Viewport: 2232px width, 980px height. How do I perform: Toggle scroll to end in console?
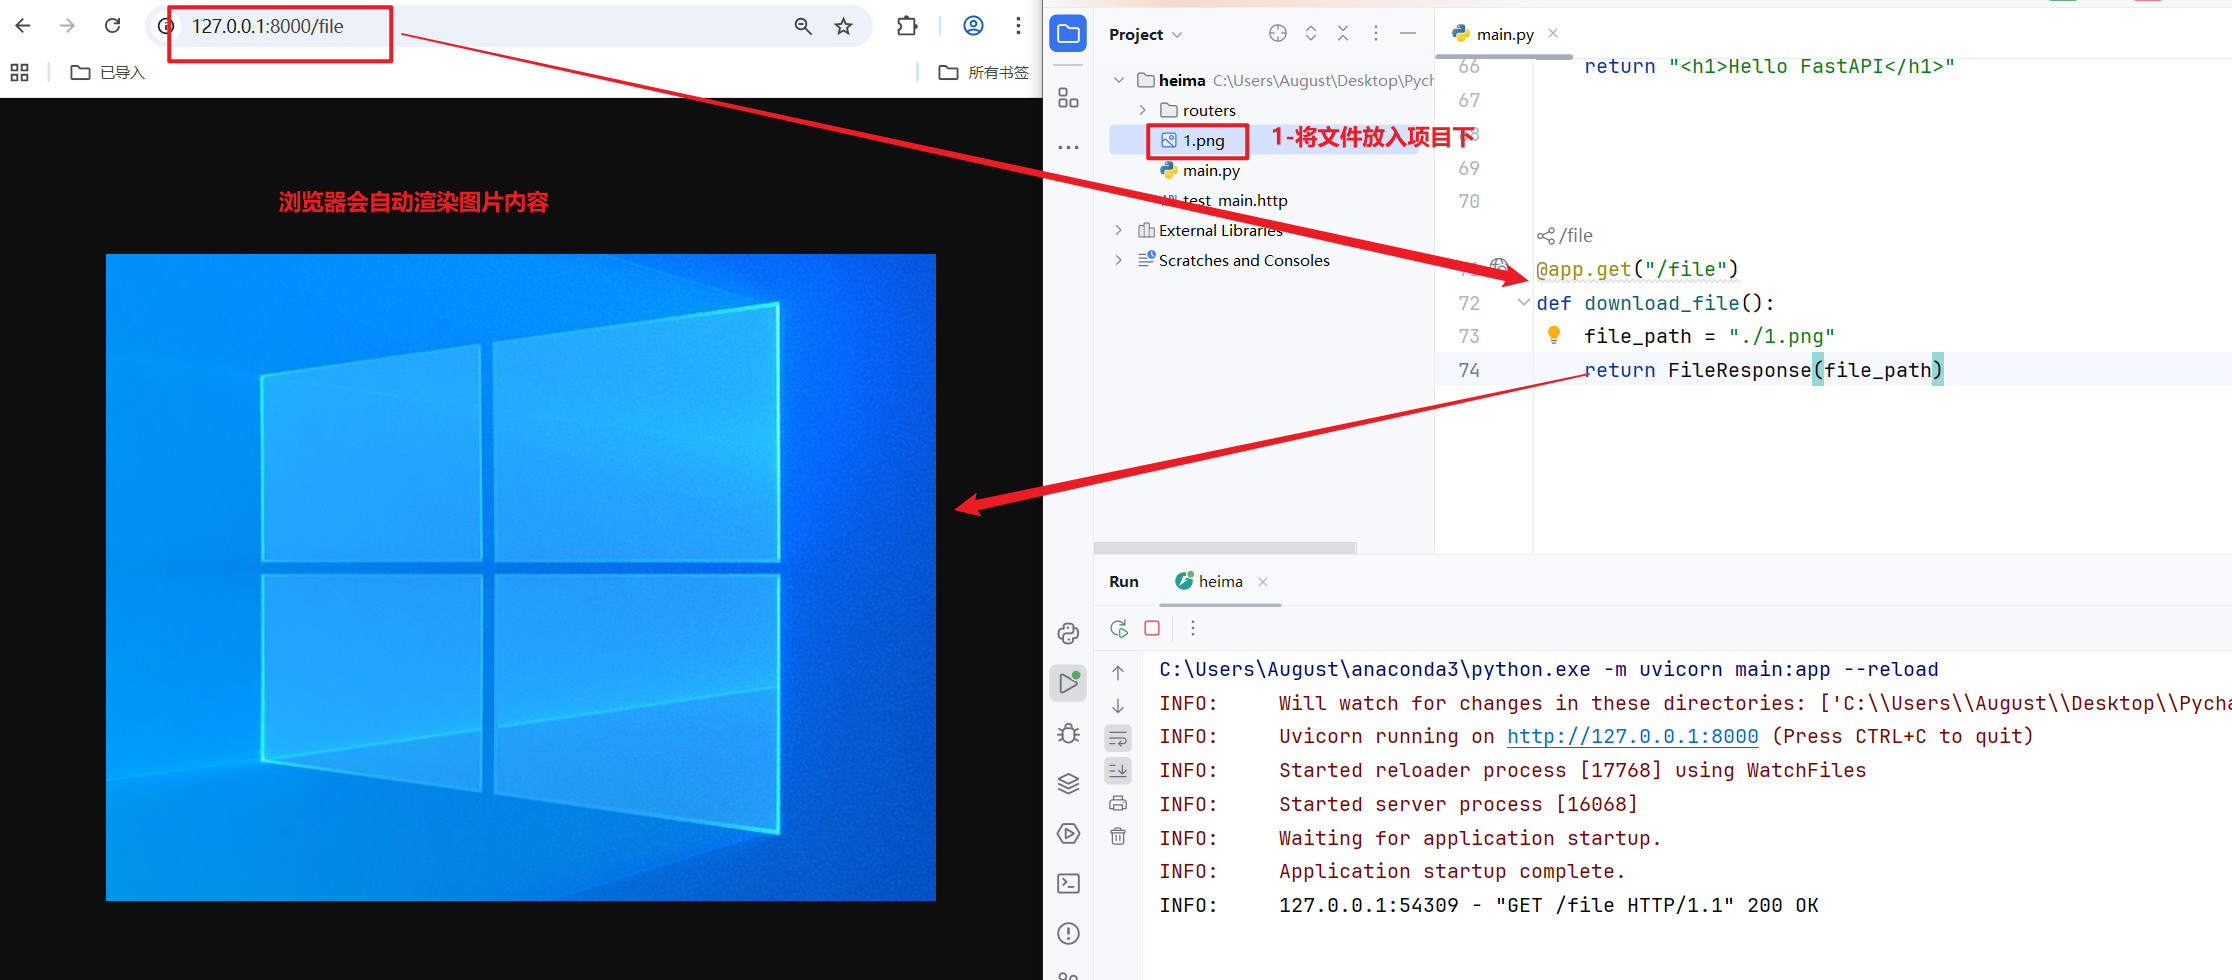pos(1118,771)
